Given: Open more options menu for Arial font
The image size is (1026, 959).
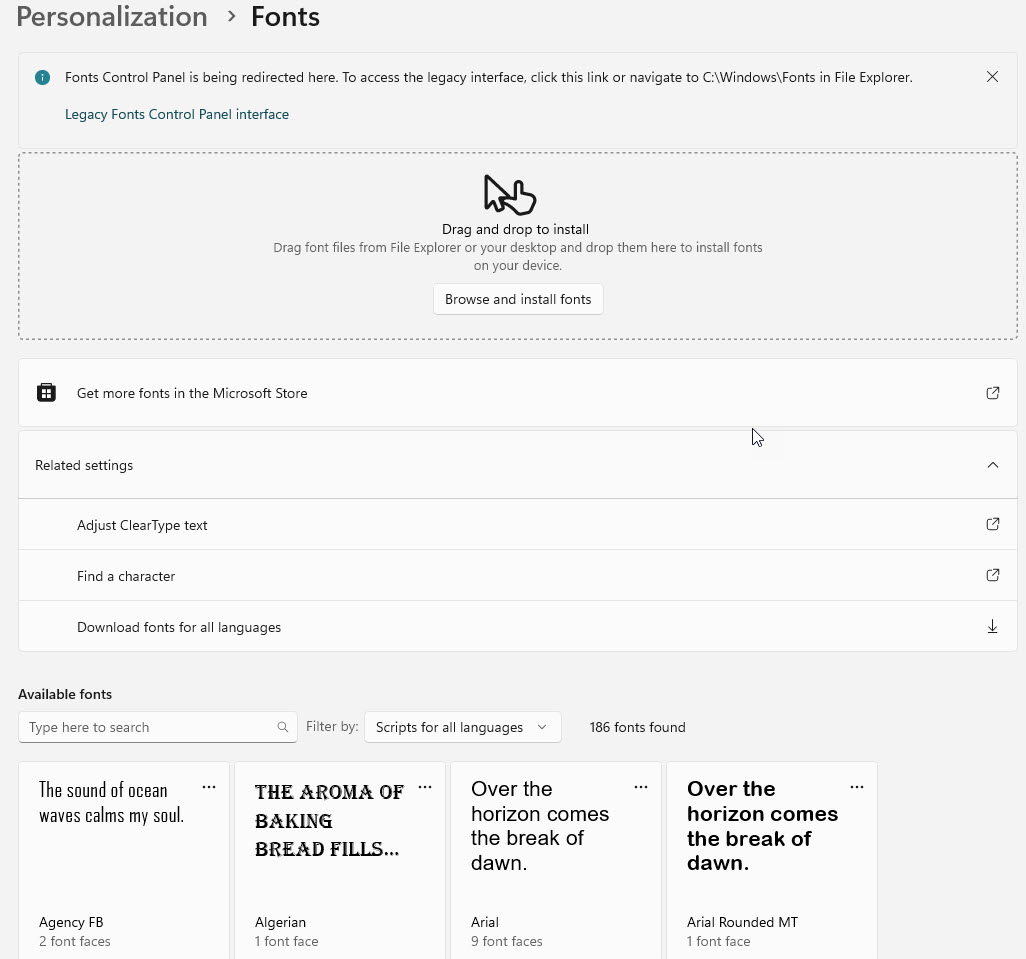Looking at the screenshot, I should [641, 788].
